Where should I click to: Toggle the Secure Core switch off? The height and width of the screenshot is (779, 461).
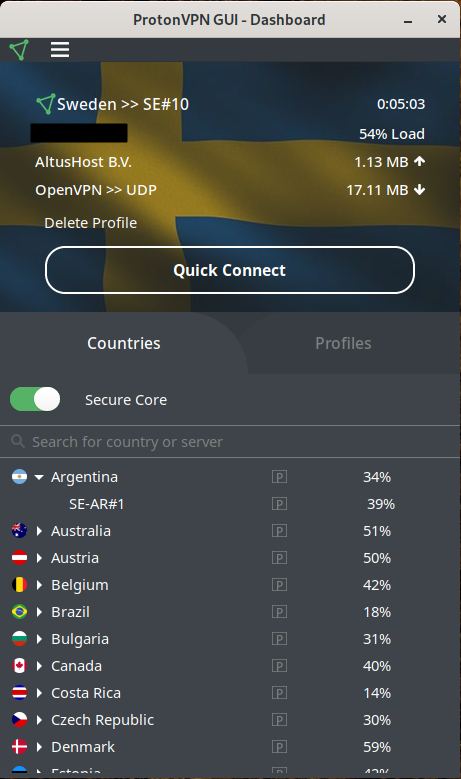click(35, 399)
